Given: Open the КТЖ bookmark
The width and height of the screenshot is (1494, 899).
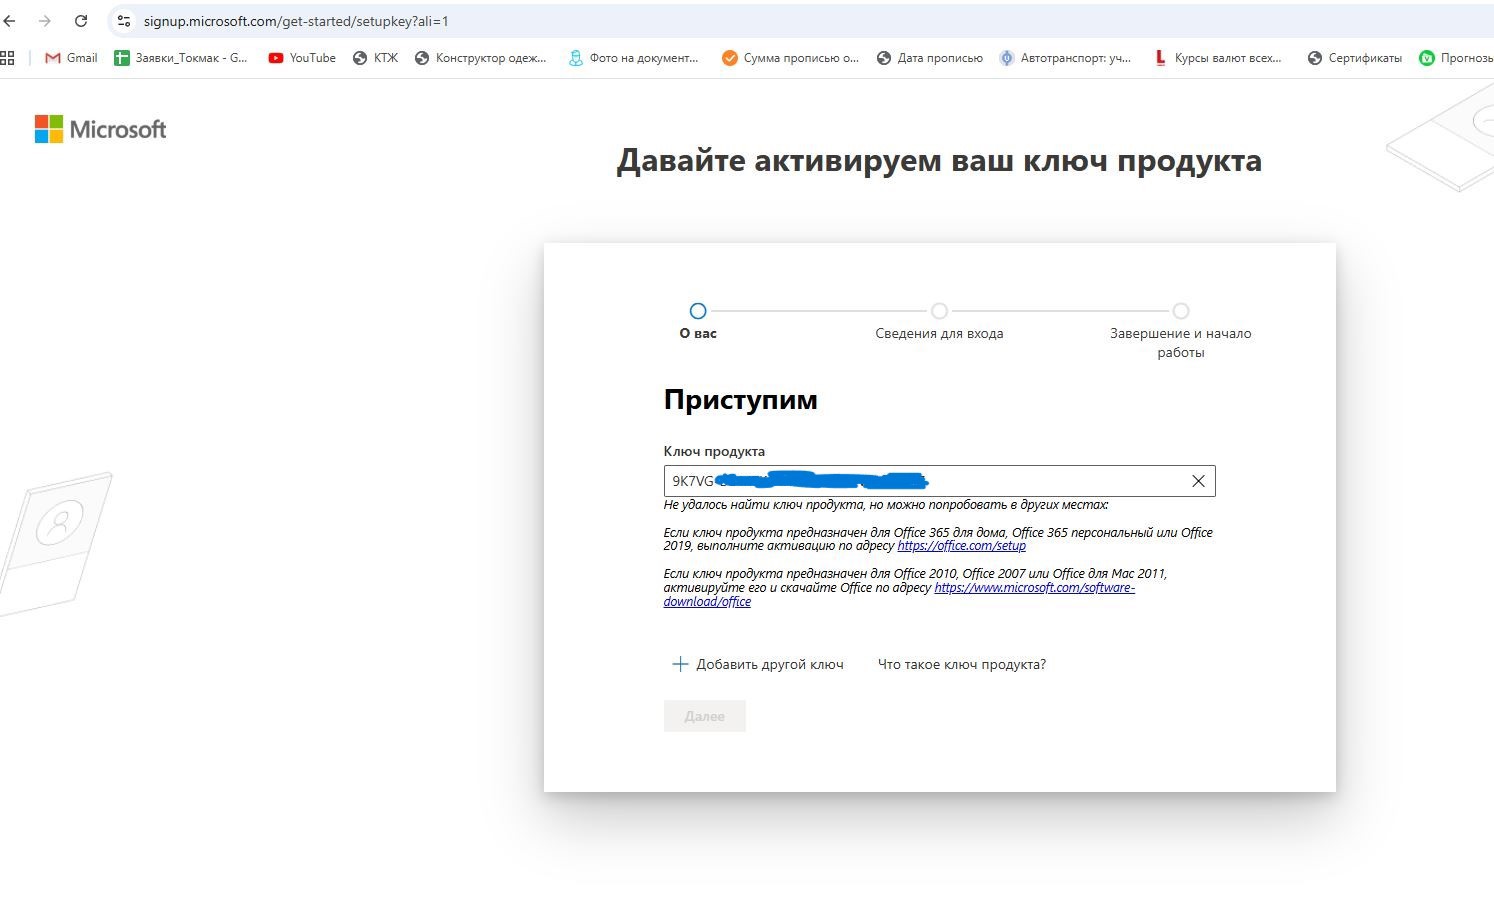Looking at the screenshot, I should (x=375, y=58).
